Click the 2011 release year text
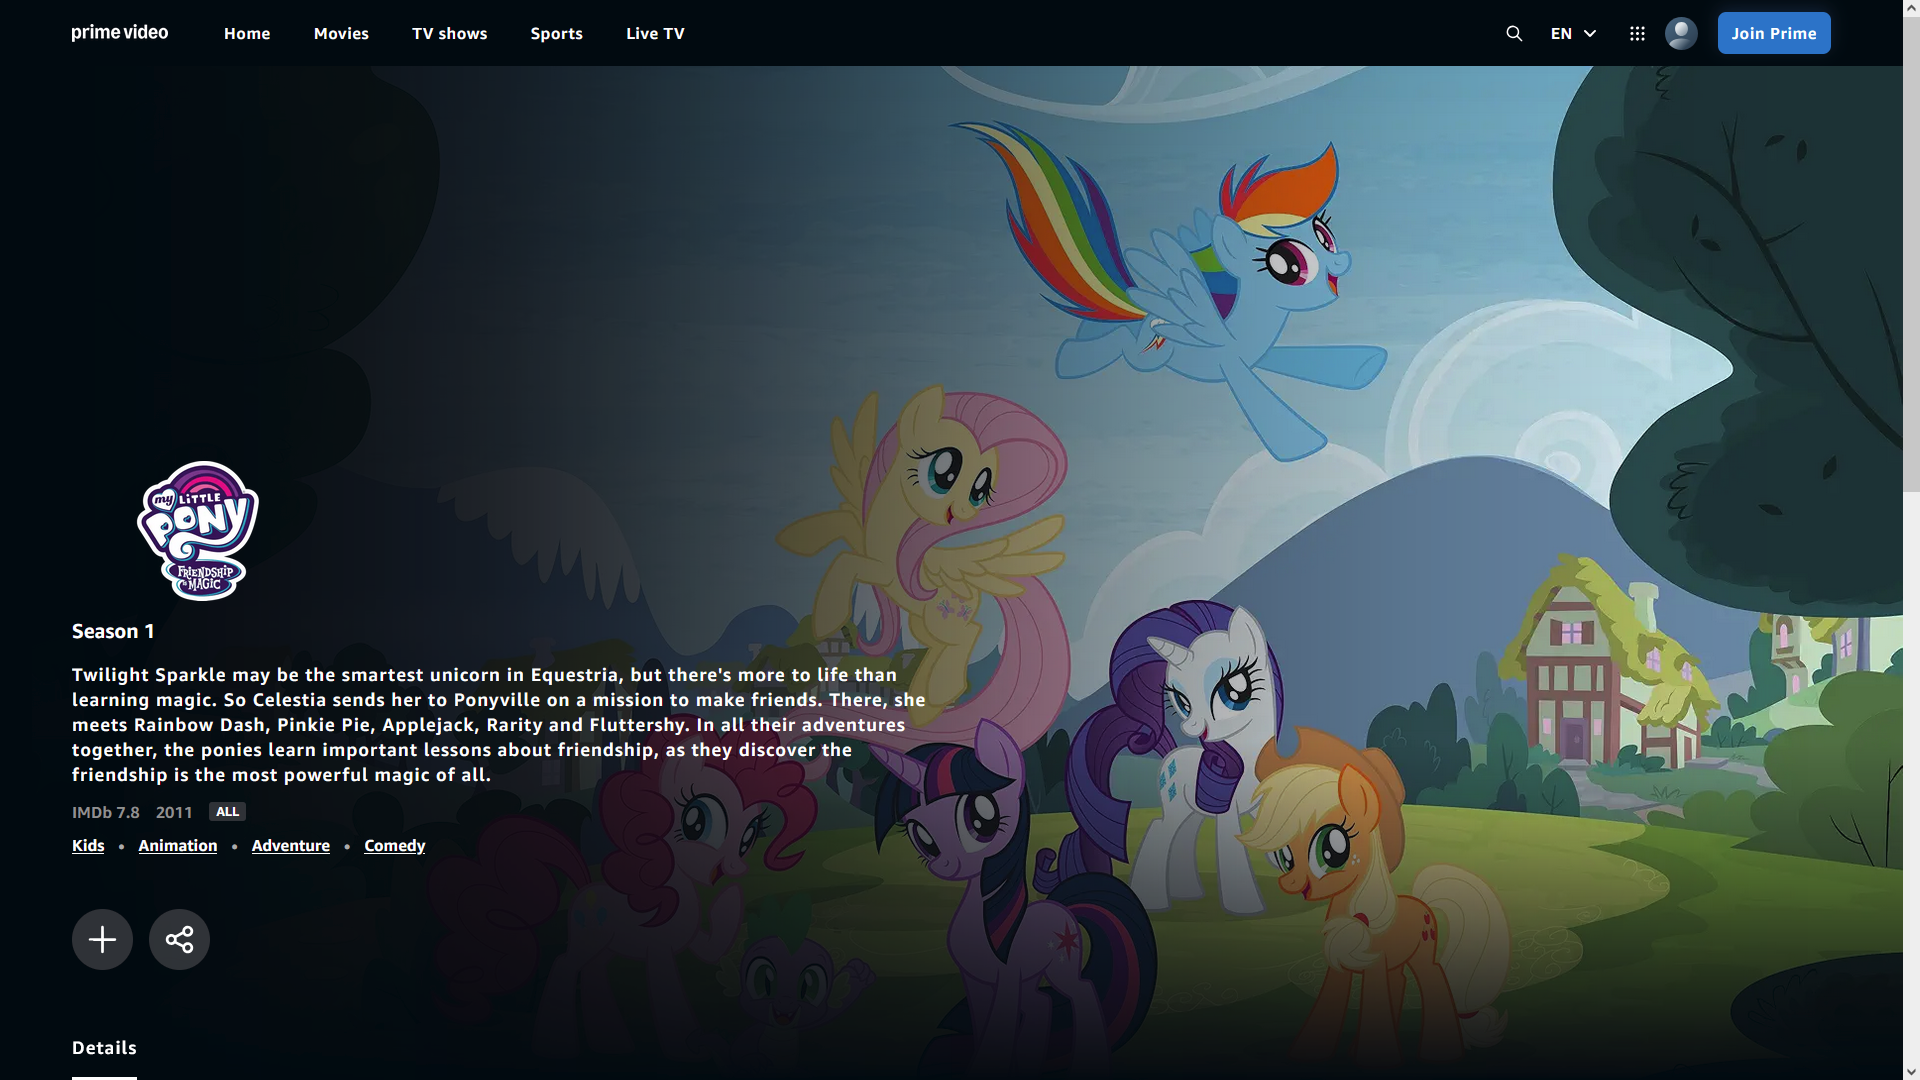 [x=174, y=813]
